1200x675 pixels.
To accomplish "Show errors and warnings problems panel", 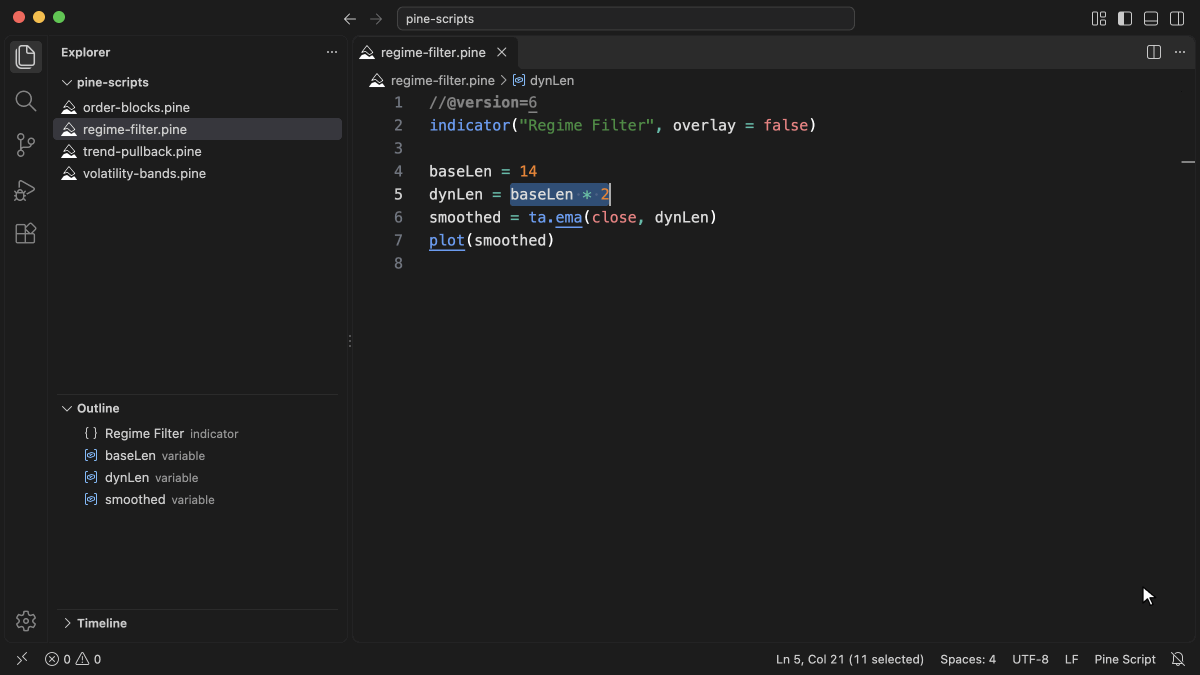I will click(x=73, y=659).
